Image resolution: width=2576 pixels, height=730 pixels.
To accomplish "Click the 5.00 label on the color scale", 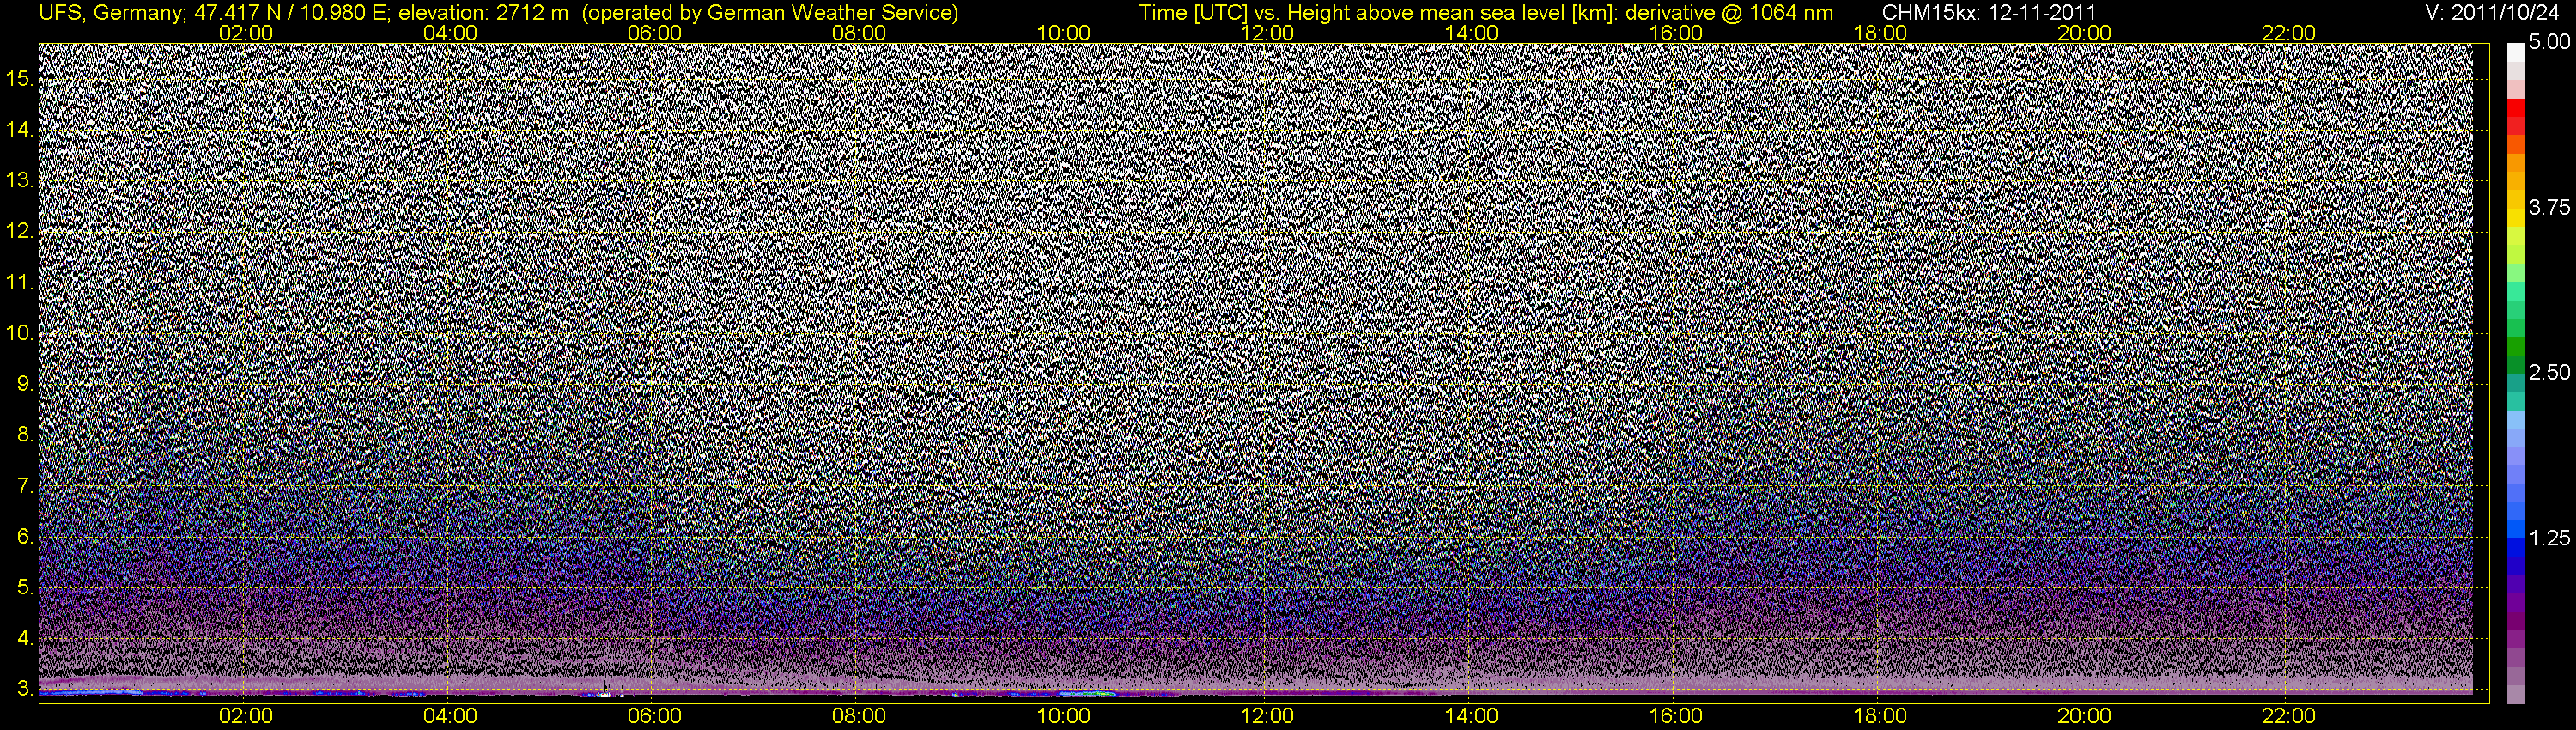I will coord(2549,43).
